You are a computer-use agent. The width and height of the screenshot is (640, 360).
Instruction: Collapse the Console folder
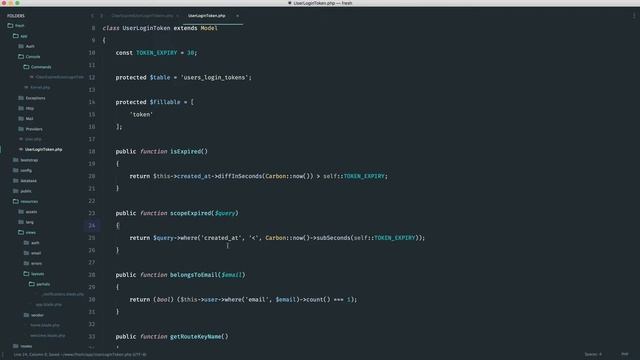[x=21, y=56]
